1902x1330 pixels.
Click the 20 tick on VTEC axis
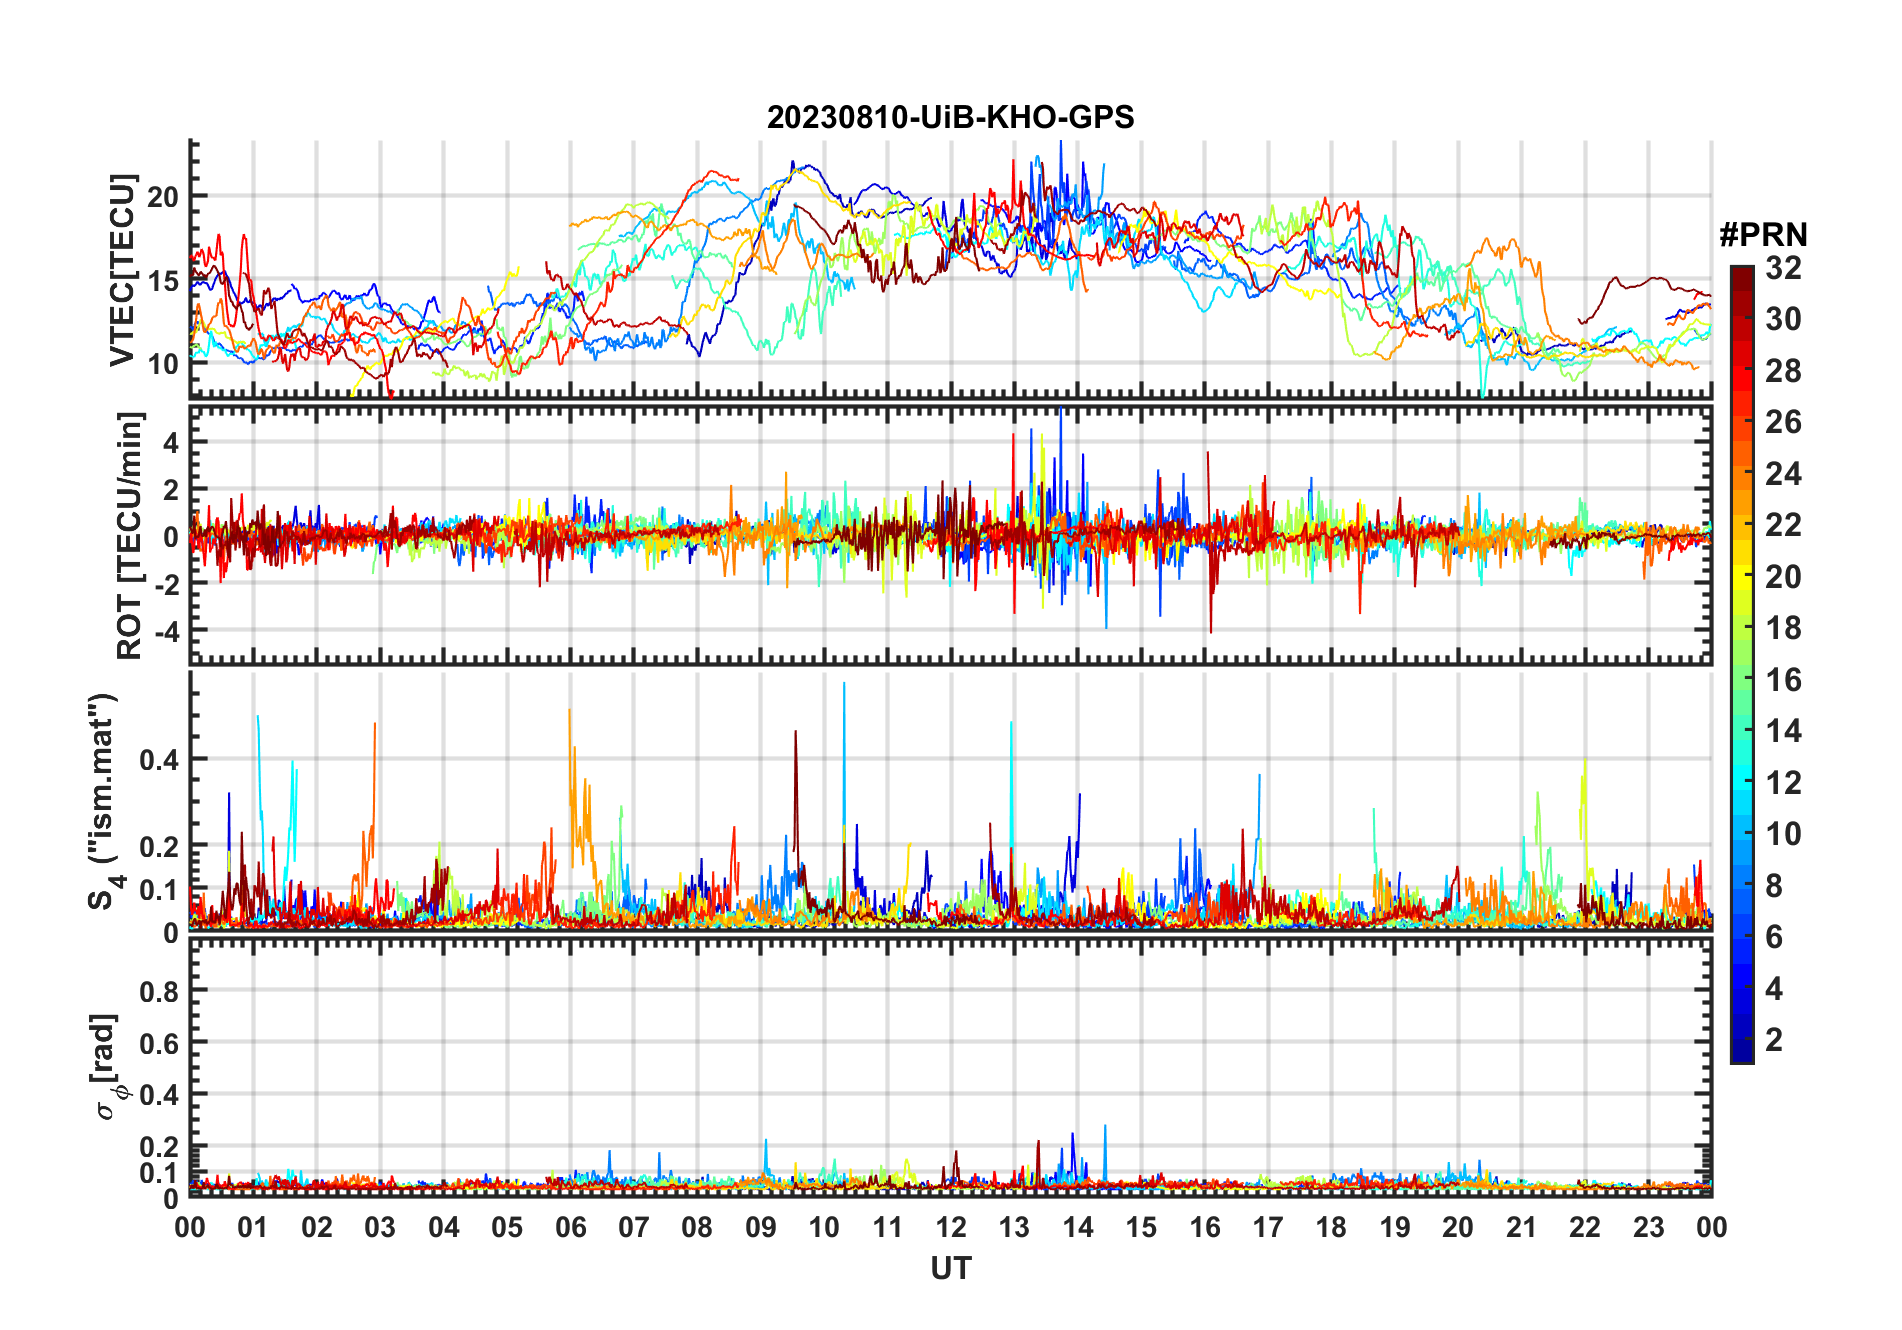[x=164, y=197]
